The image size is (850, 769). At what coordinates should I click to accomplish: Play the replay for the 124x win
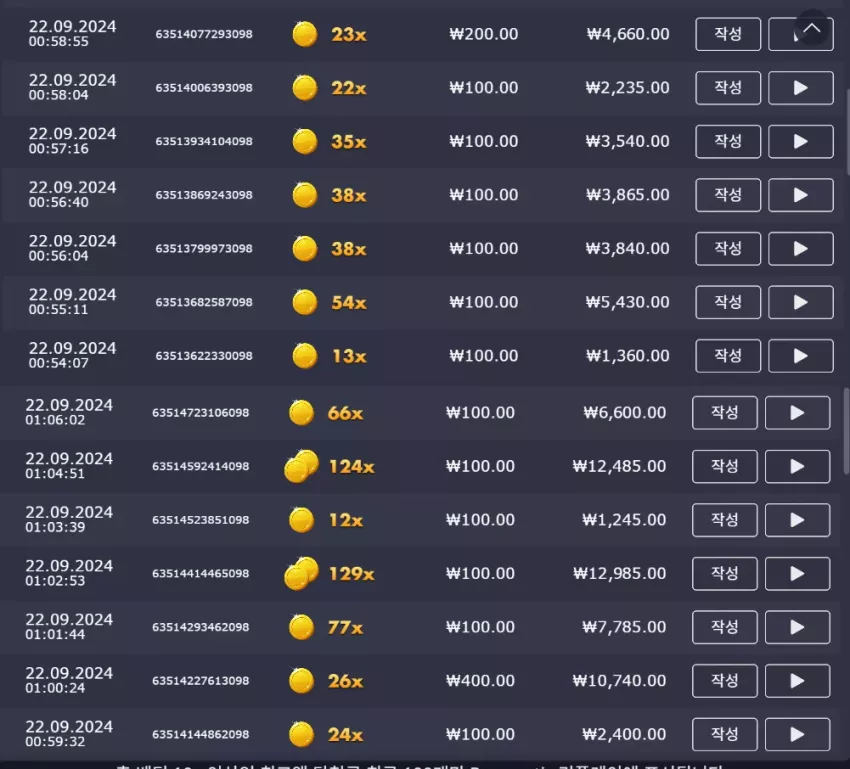coord(797,466)
